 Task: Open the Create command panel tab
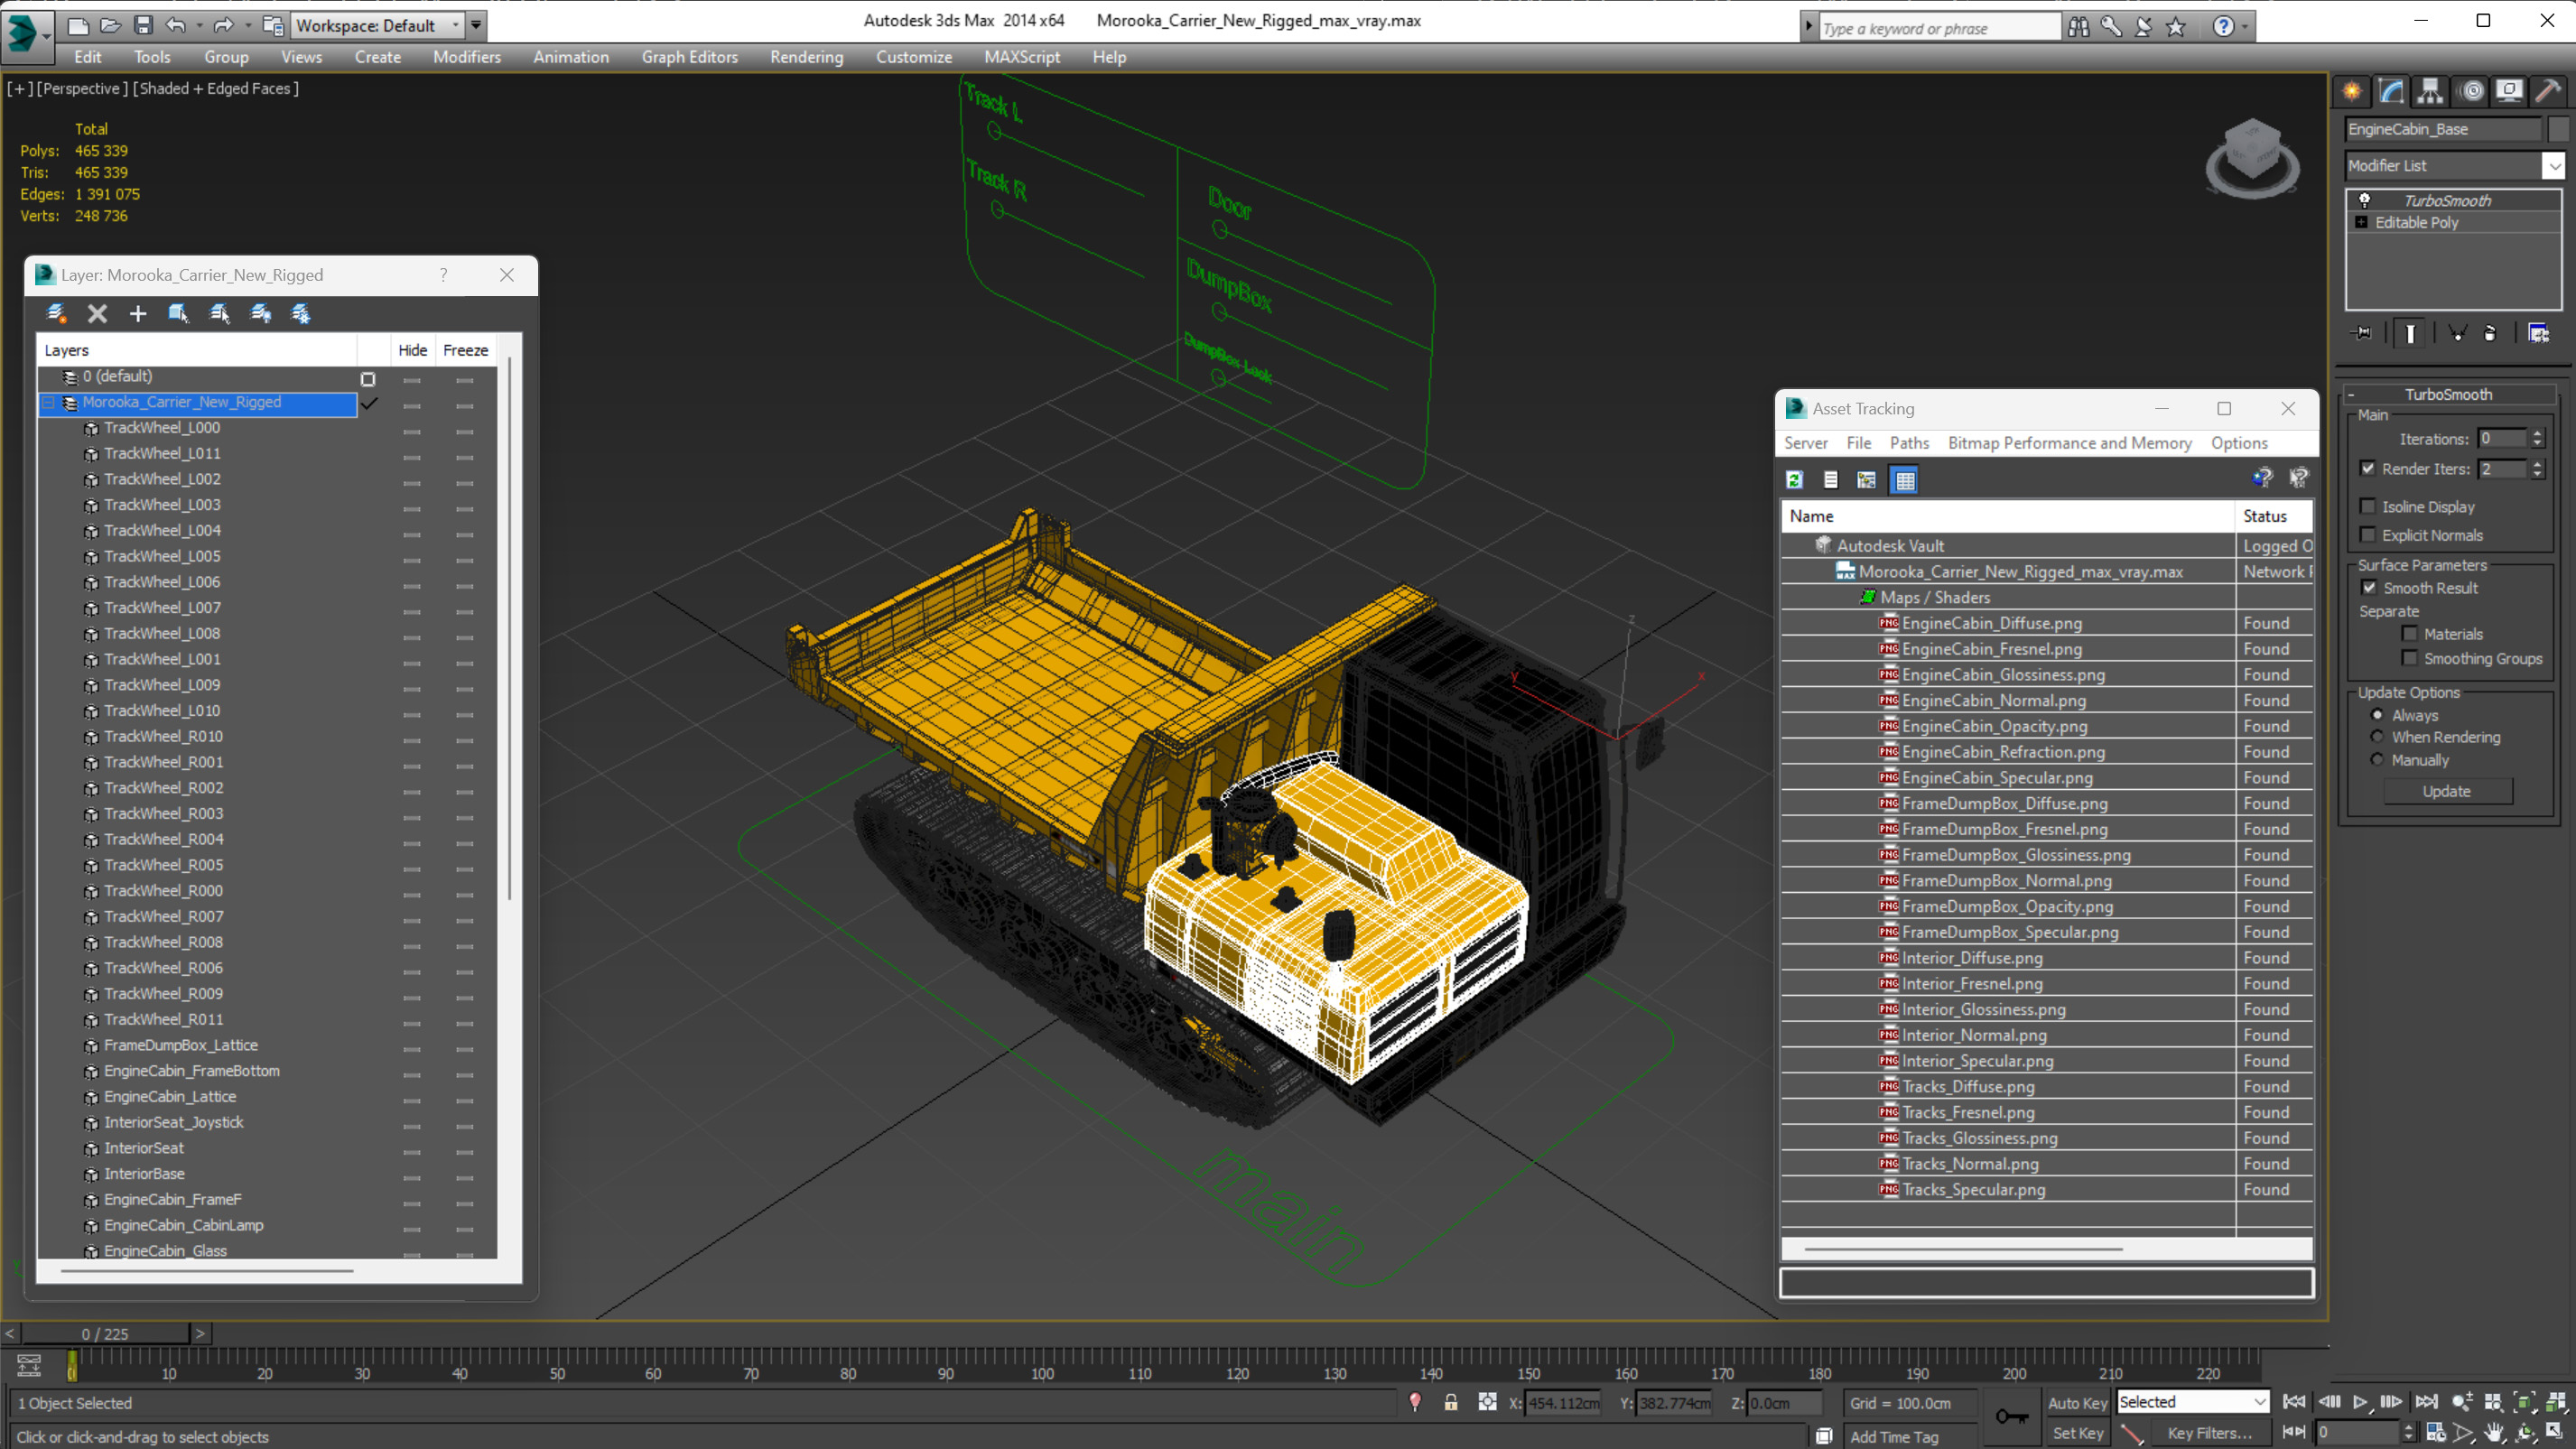tap(2352, 91)
